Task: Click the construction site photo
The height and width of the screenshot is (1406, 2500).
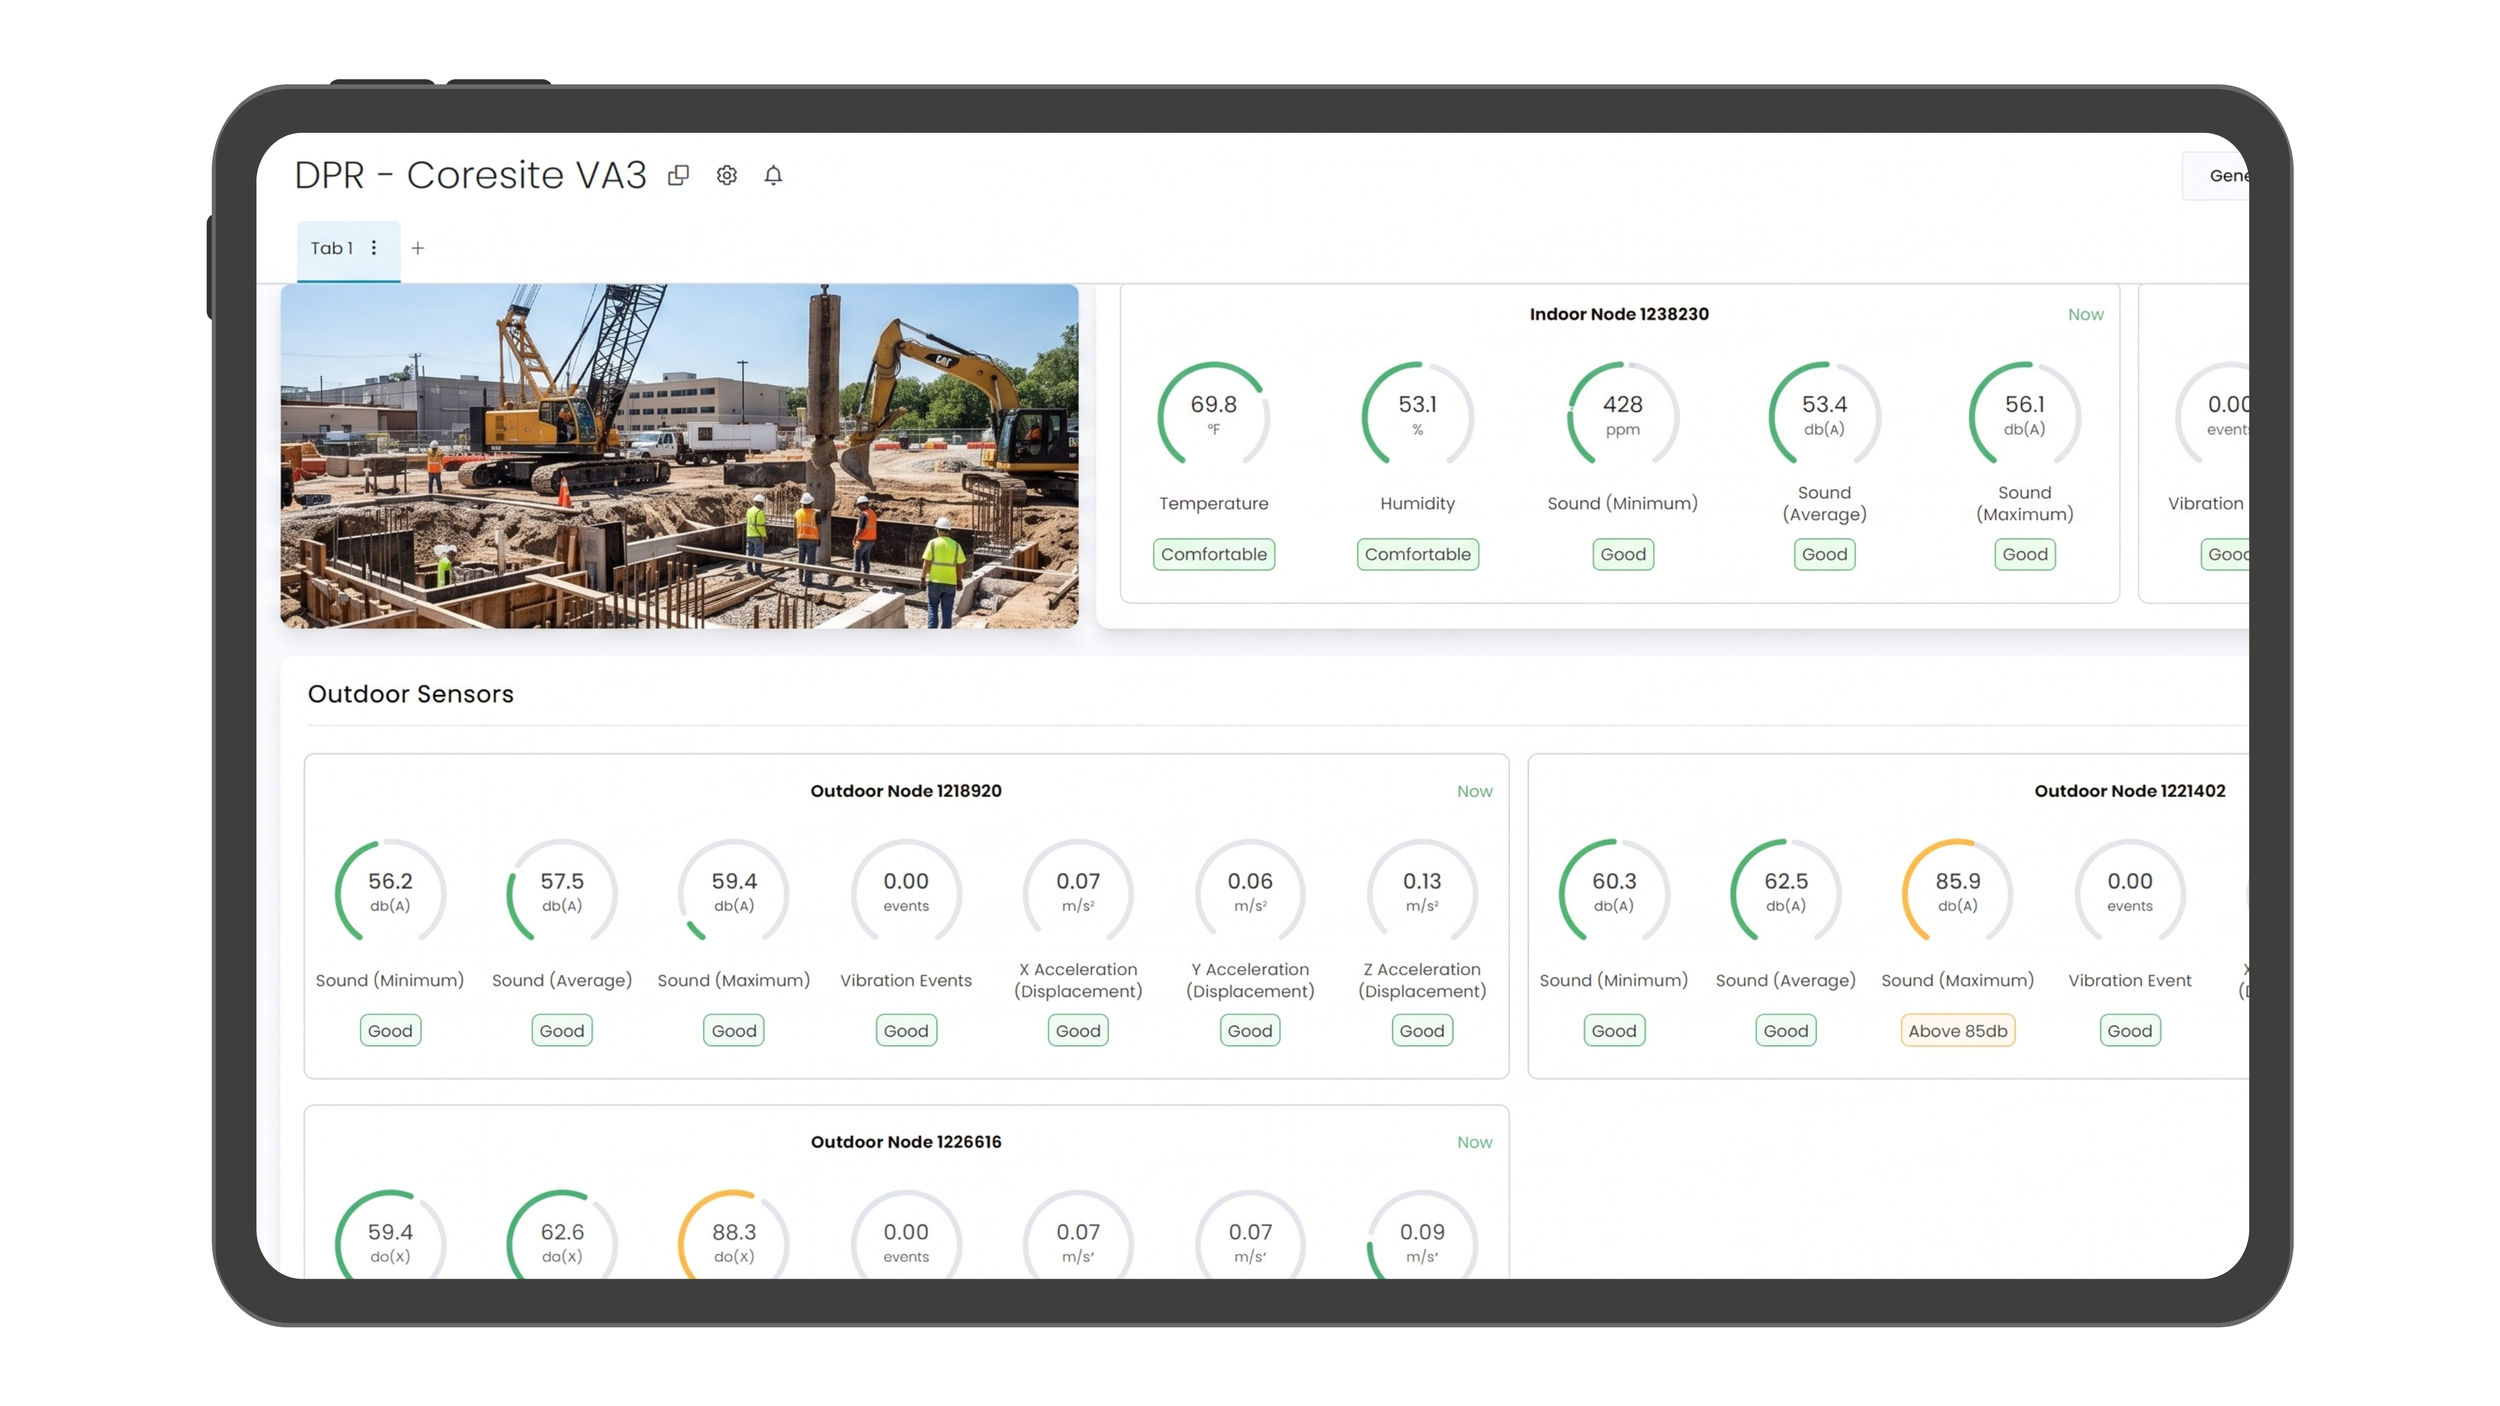Action: [x=679, y=456]
